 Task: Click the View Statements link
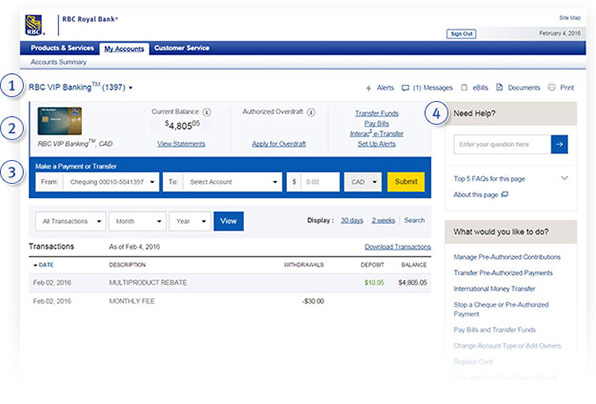tap(181, 144)
